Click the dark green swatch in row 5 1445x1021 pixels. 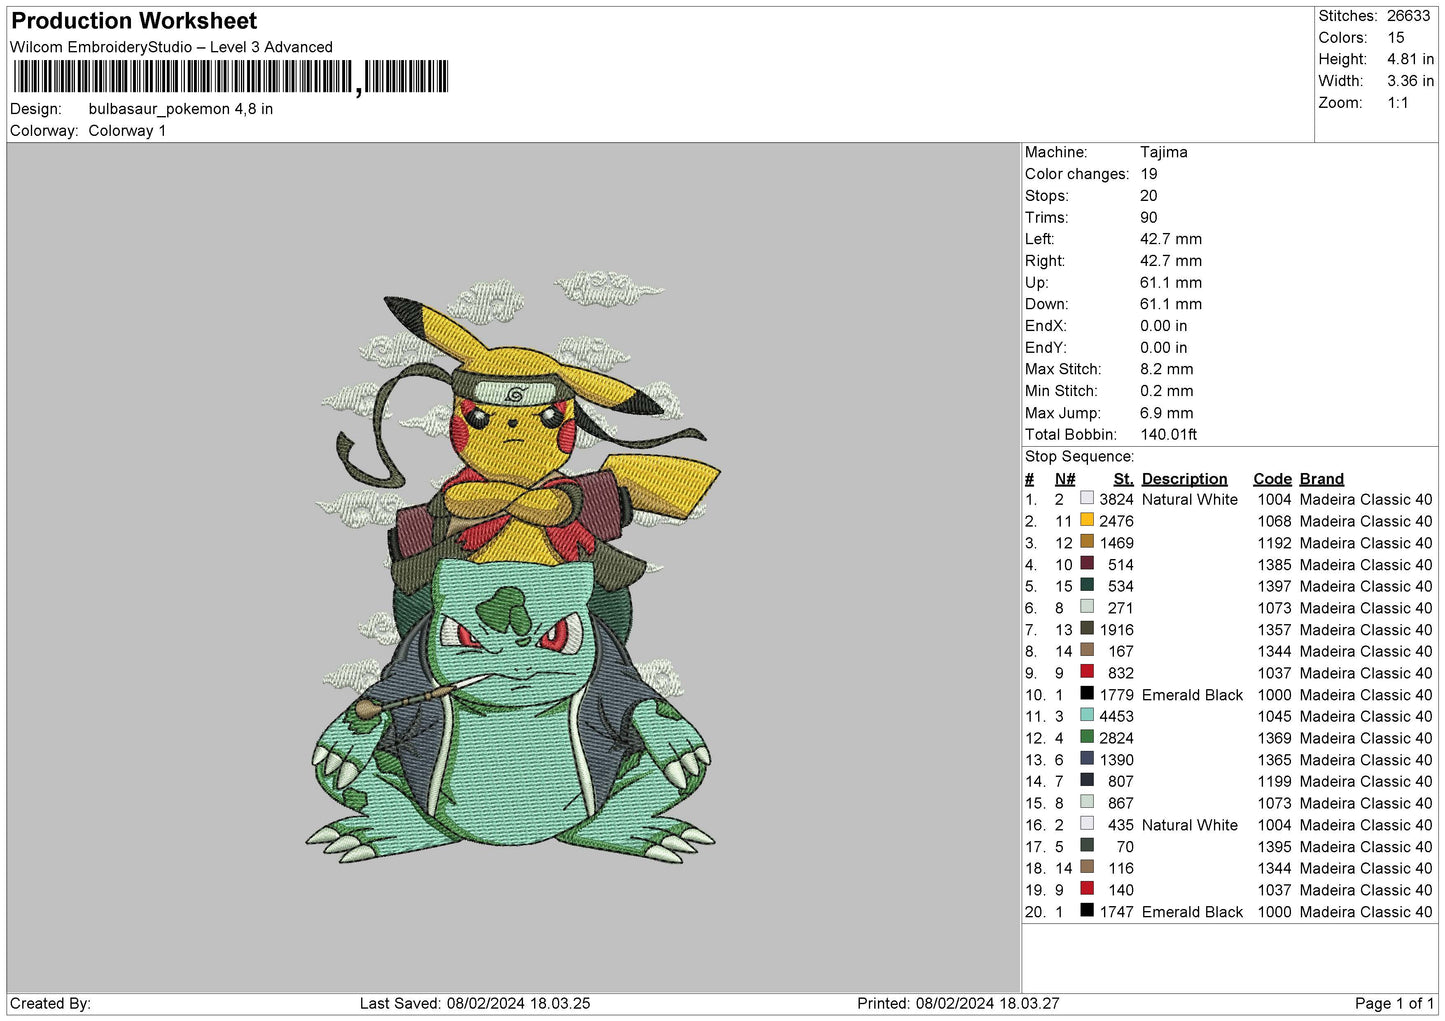1087,585
